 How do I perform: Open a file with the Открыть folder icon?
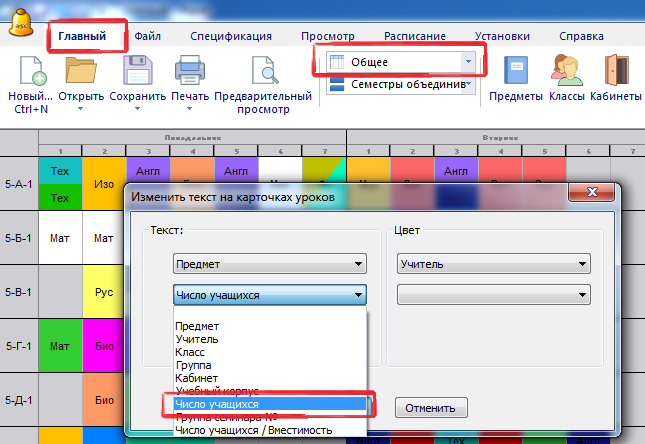80,74
